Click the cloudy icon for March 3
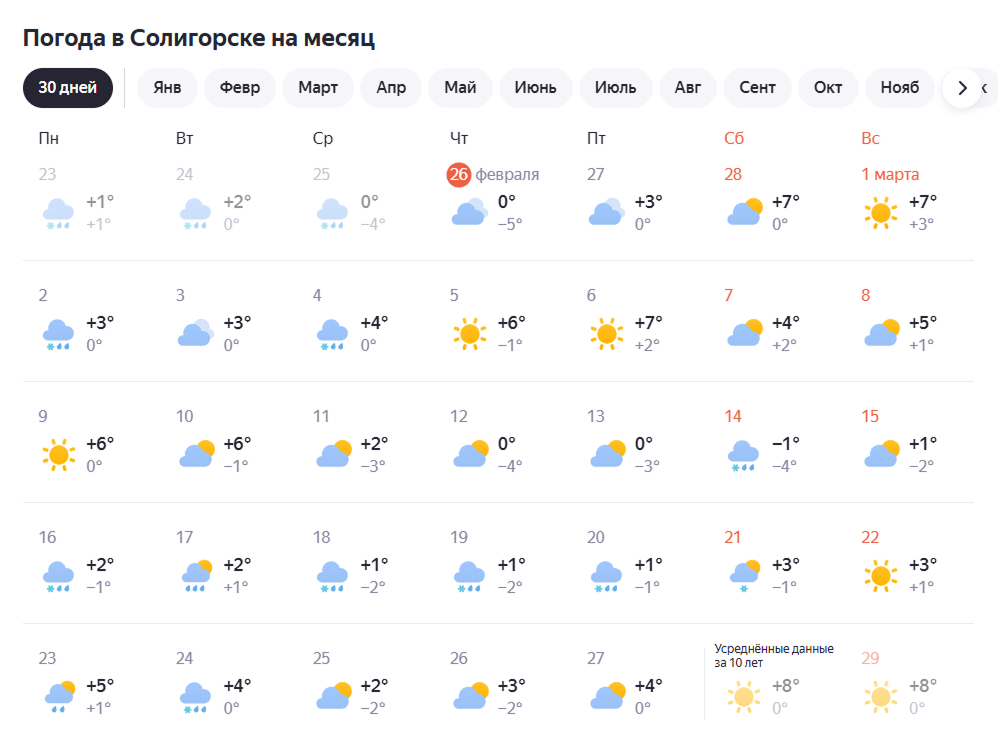 coord(195,333)
